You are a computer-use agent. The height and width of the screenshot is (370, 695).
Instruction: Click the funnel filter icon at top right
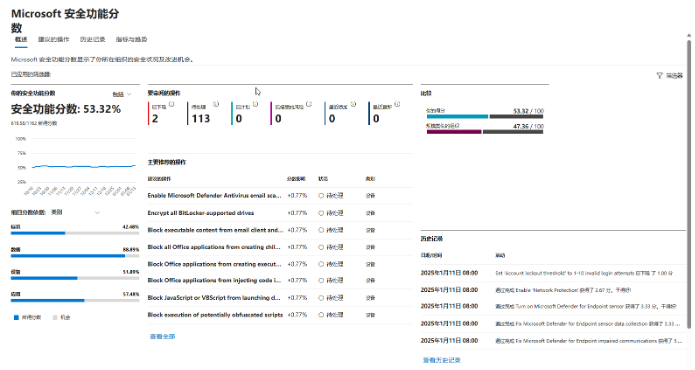pos(660,76)
